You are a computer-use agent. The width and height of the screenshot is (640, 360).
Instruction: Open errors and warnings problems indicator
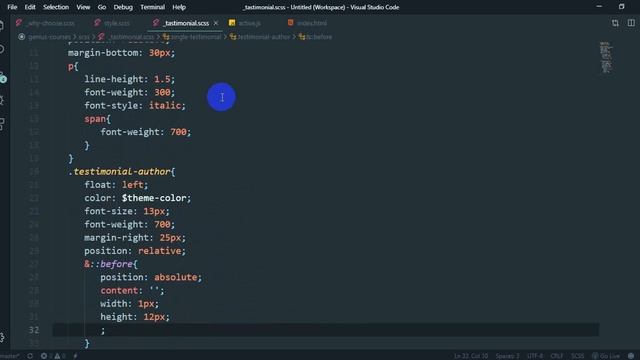[53, 356]
